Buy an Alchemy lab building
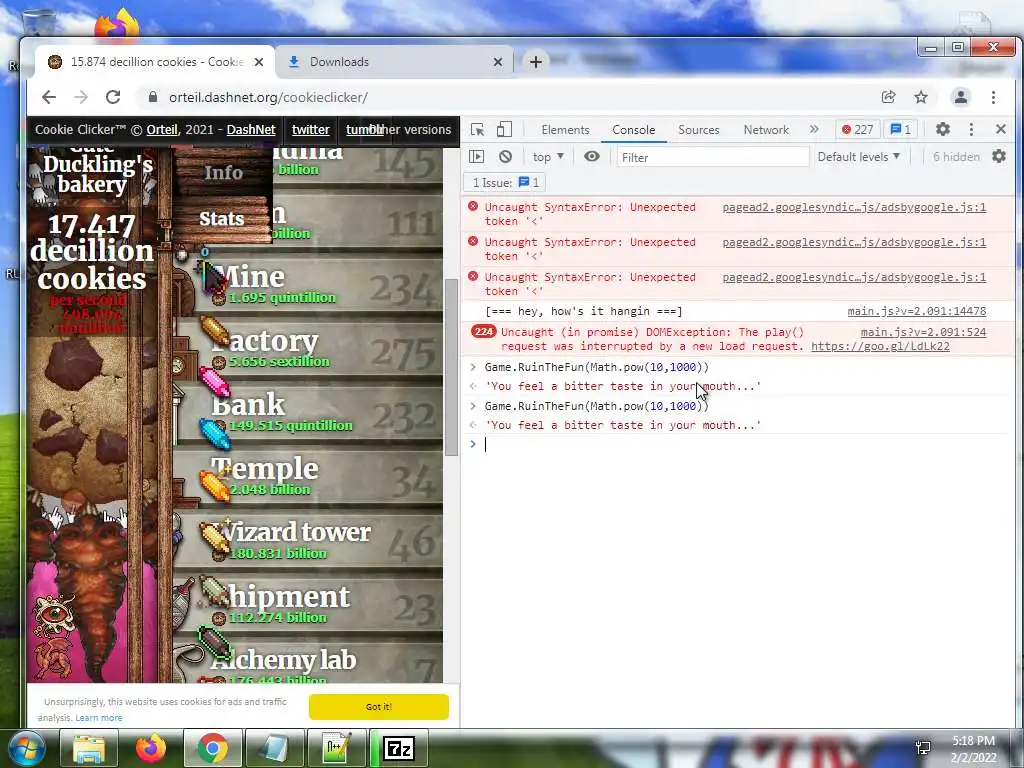Viewport: 1024px width, 768px height. 308,663
